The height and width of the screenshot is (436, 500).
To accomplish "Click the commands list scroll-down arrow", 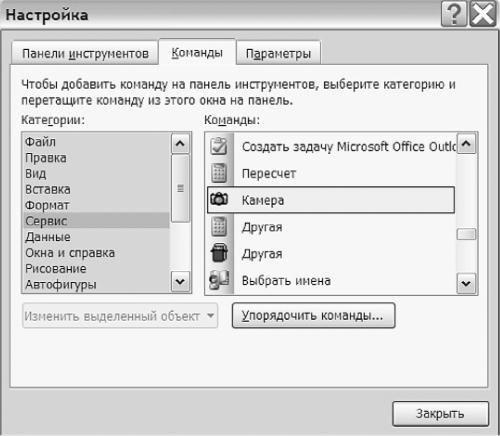I will pyautogui.click(x=466, y=283).
